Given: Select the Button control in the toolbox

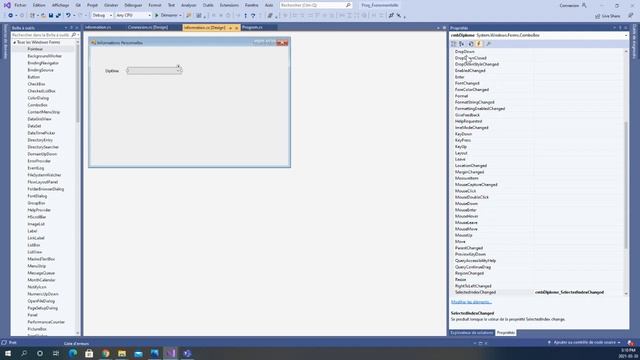Looking at the screenshot, I should (34, 77).
